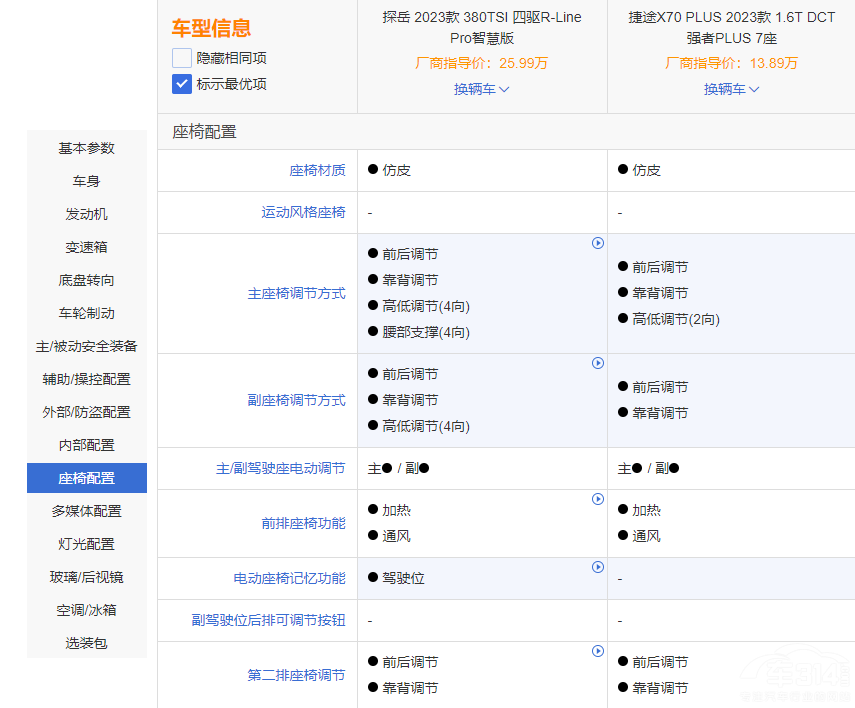Click 副驾驶位后排可调节按钮 link
The width and height of the screenshot is (855, 708).
269,620
